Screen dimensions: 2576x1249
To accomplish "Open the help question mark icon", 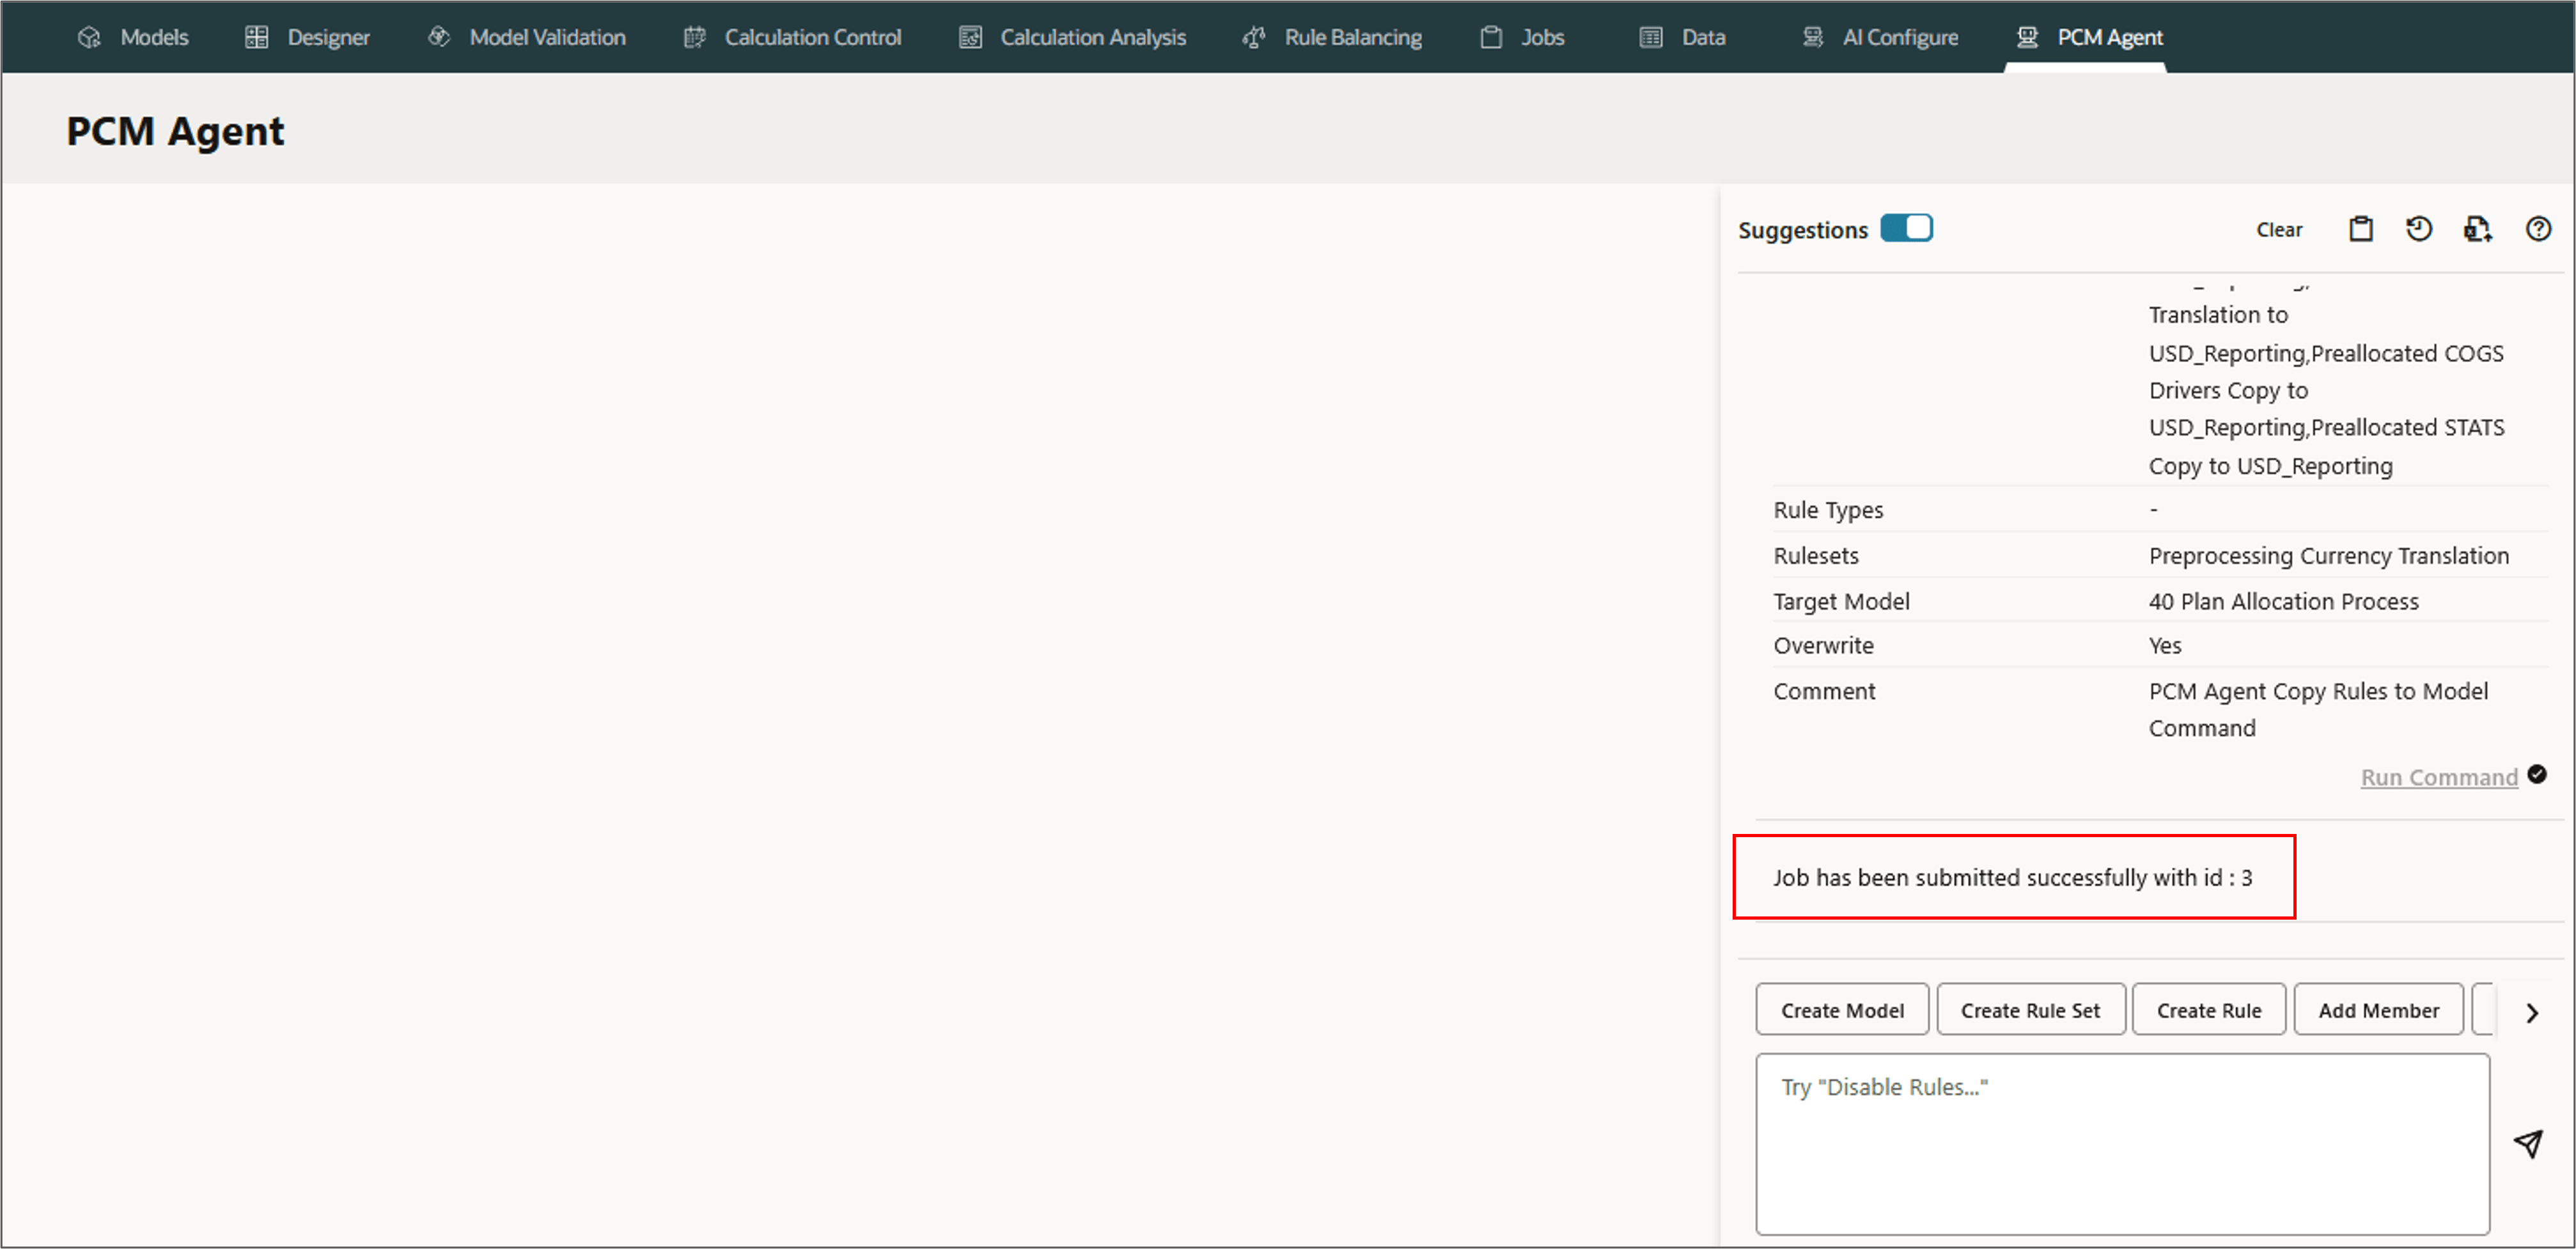I will (2537, 229).
